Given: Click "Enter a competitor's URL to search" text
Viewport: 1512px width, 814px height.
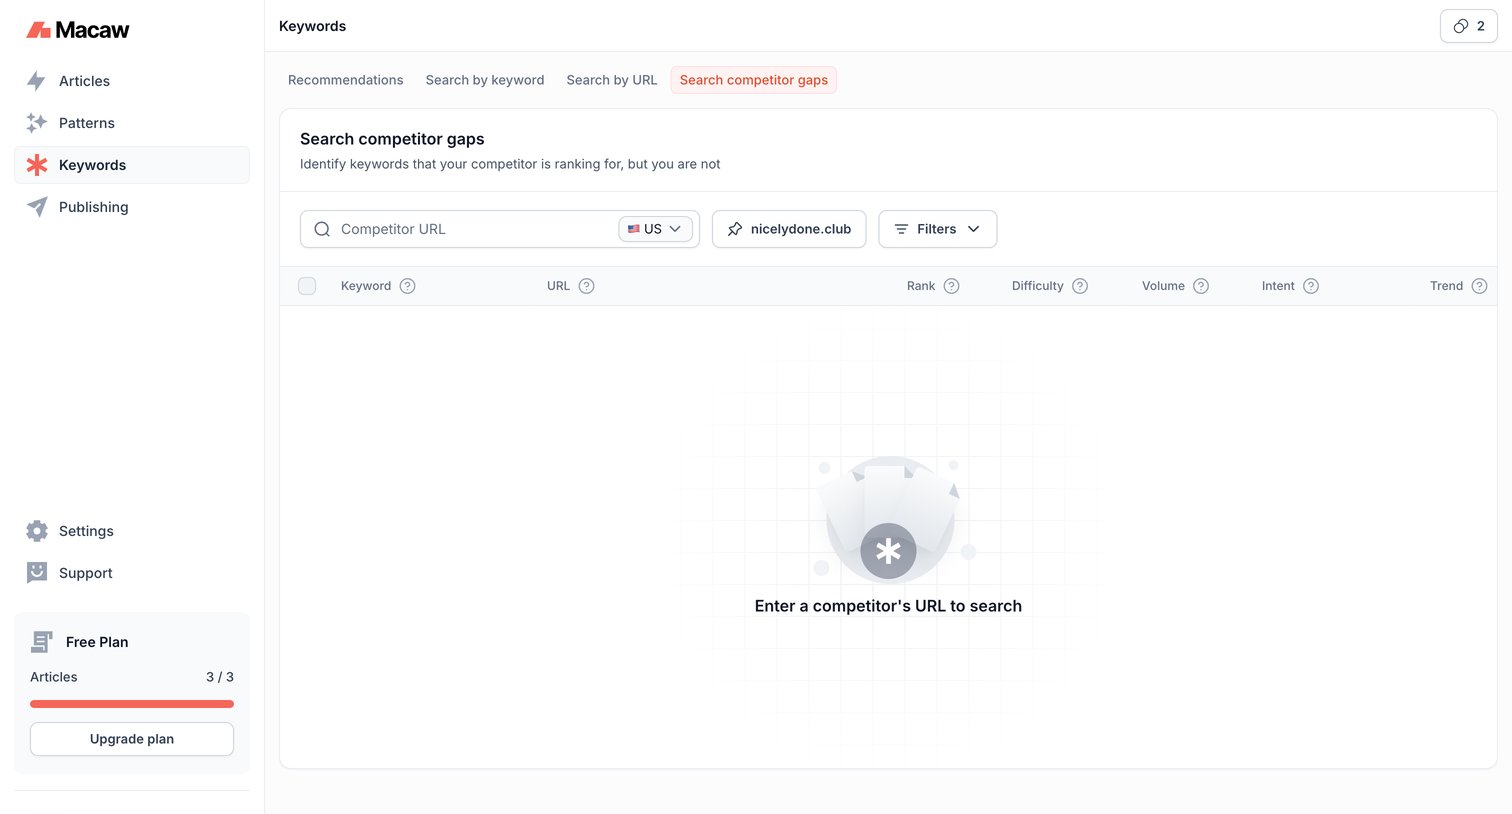Looking at the screenshot, I should point(888,606).
